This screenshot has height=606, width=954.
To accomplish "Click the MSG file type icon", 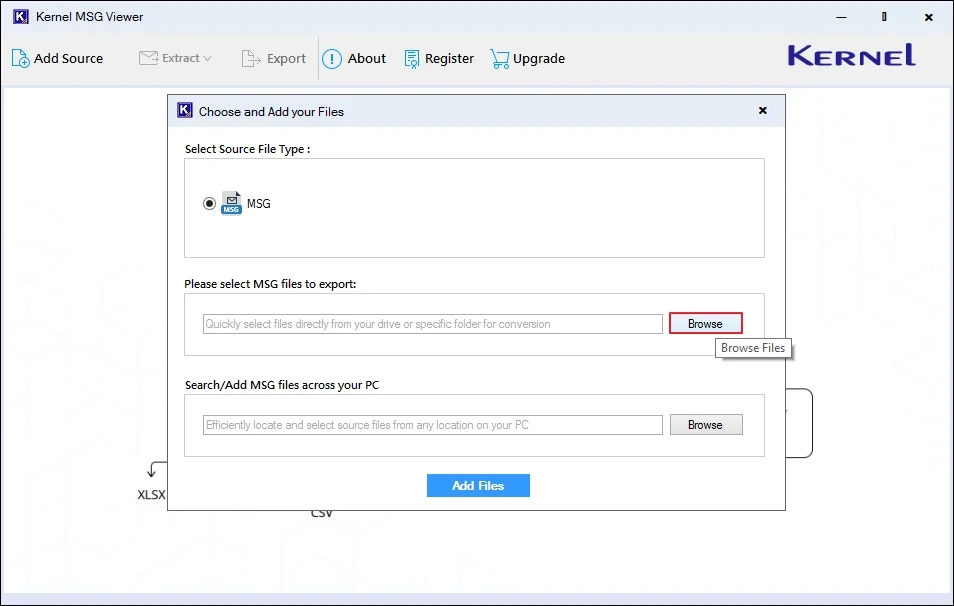I will click(231, 203).
